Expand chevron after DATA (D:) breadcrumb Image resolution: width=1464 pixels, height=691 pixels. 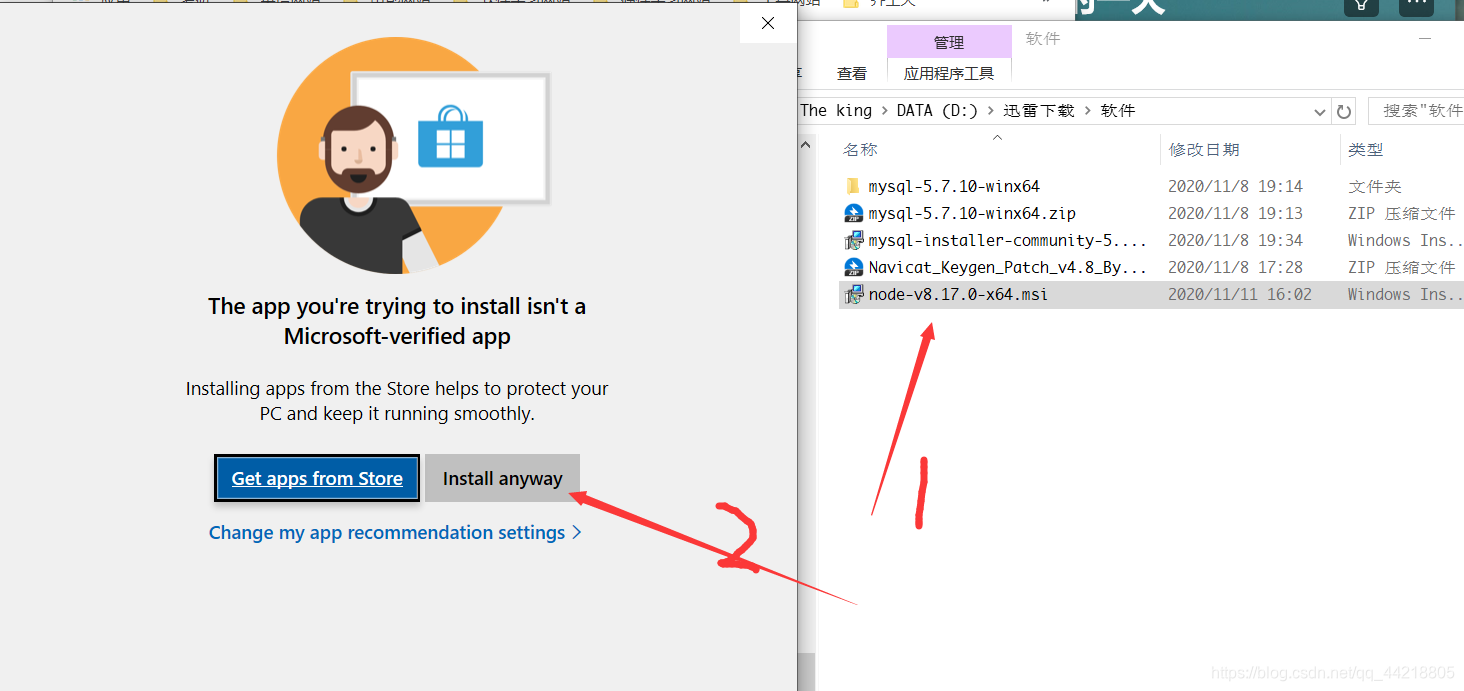991,111
